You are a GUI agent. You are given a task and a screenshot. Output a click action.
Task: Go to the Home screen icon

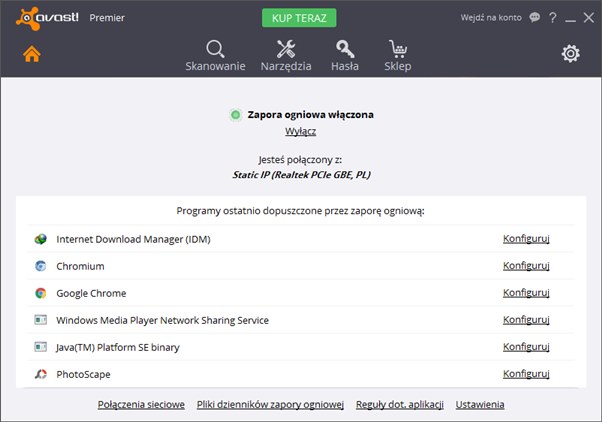point(32,54)
